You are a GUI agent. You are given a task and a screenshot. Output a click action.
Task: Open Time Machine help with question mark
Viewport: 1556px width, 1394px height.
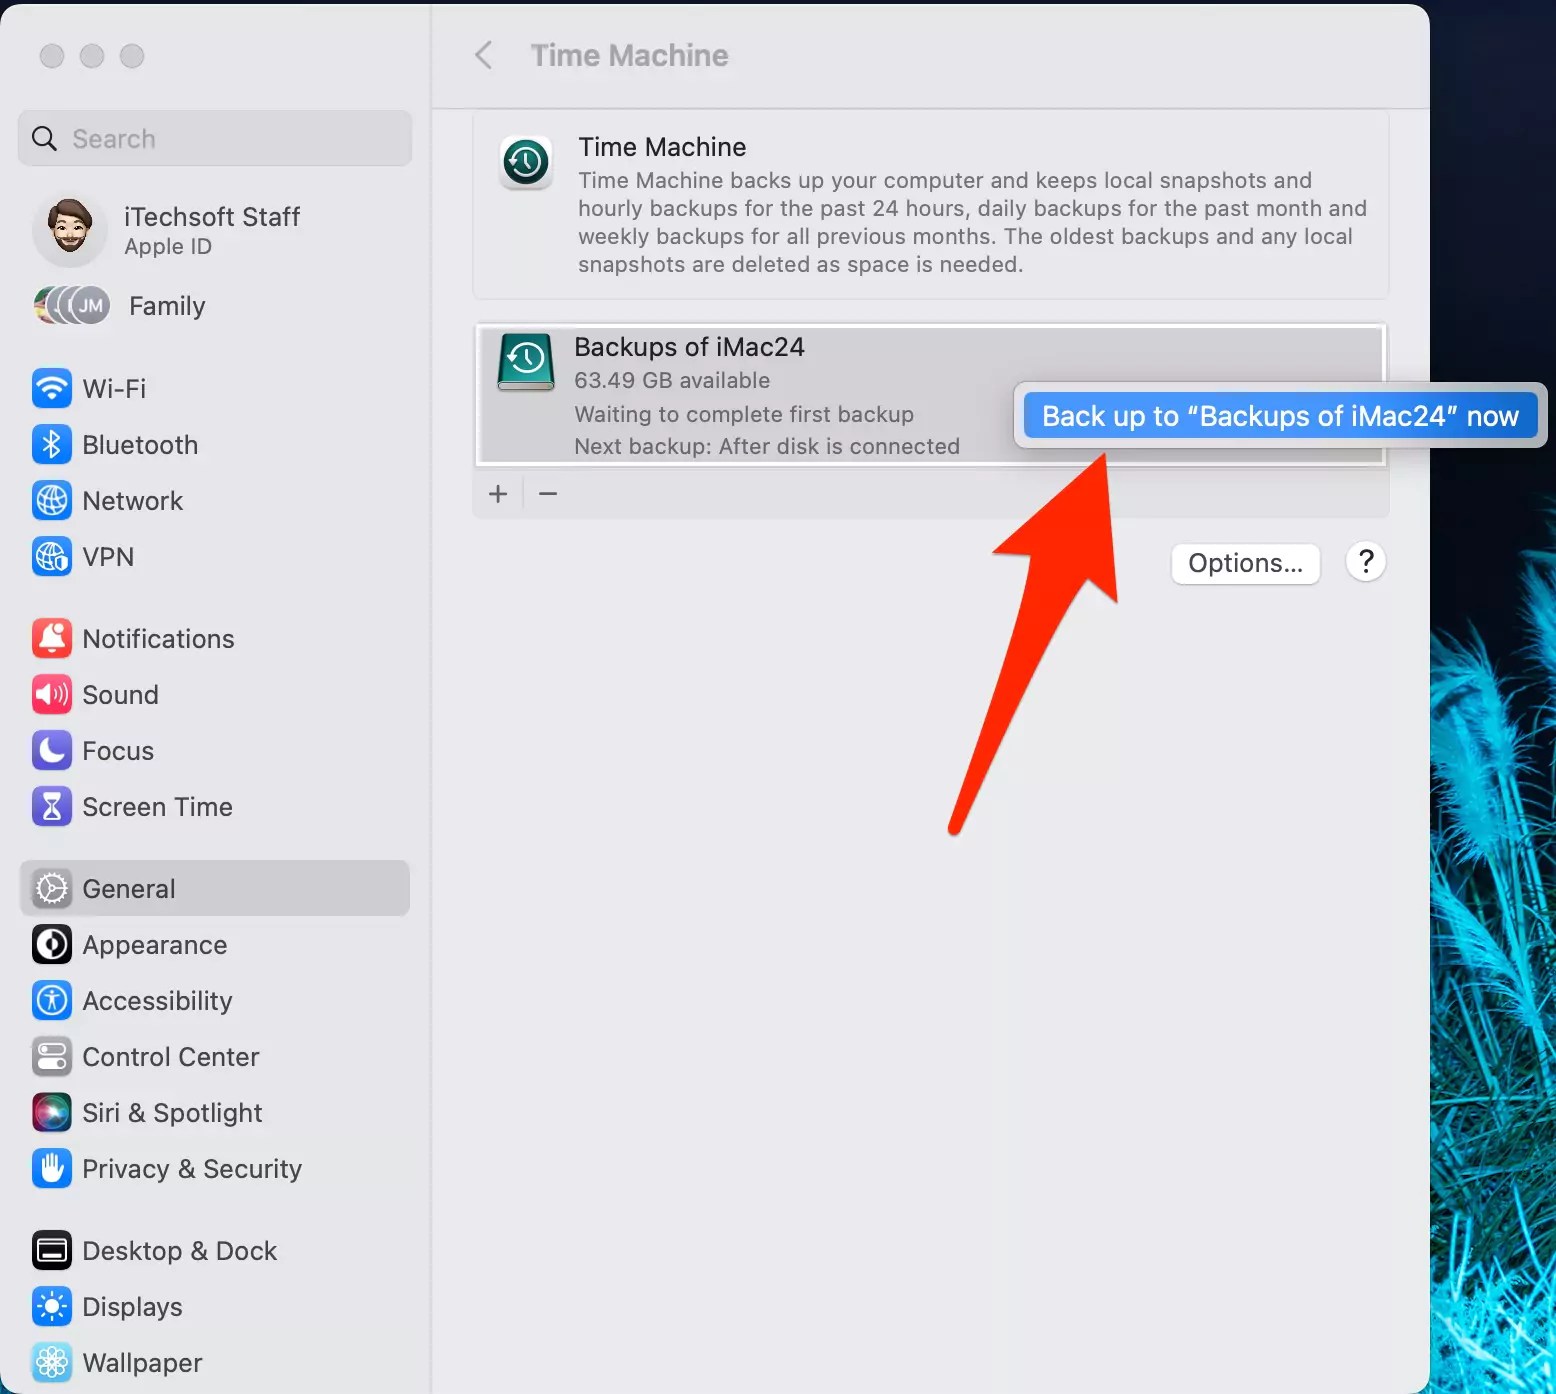tap(1366, 562)
